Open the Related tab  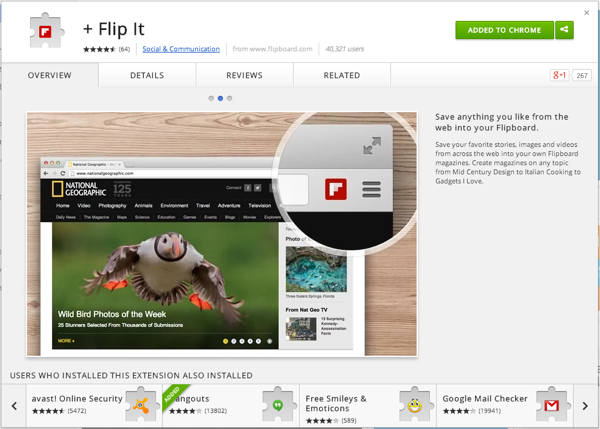[342, 75]
